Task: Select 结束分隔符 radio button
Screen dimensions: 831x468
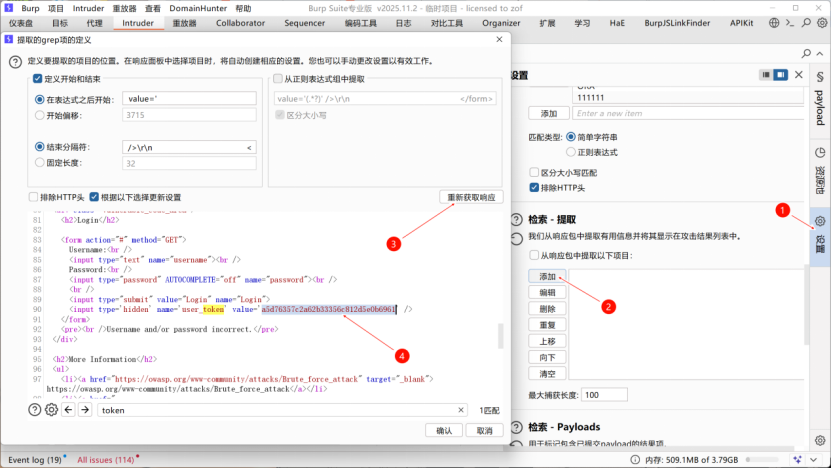Action: (40, 147)
